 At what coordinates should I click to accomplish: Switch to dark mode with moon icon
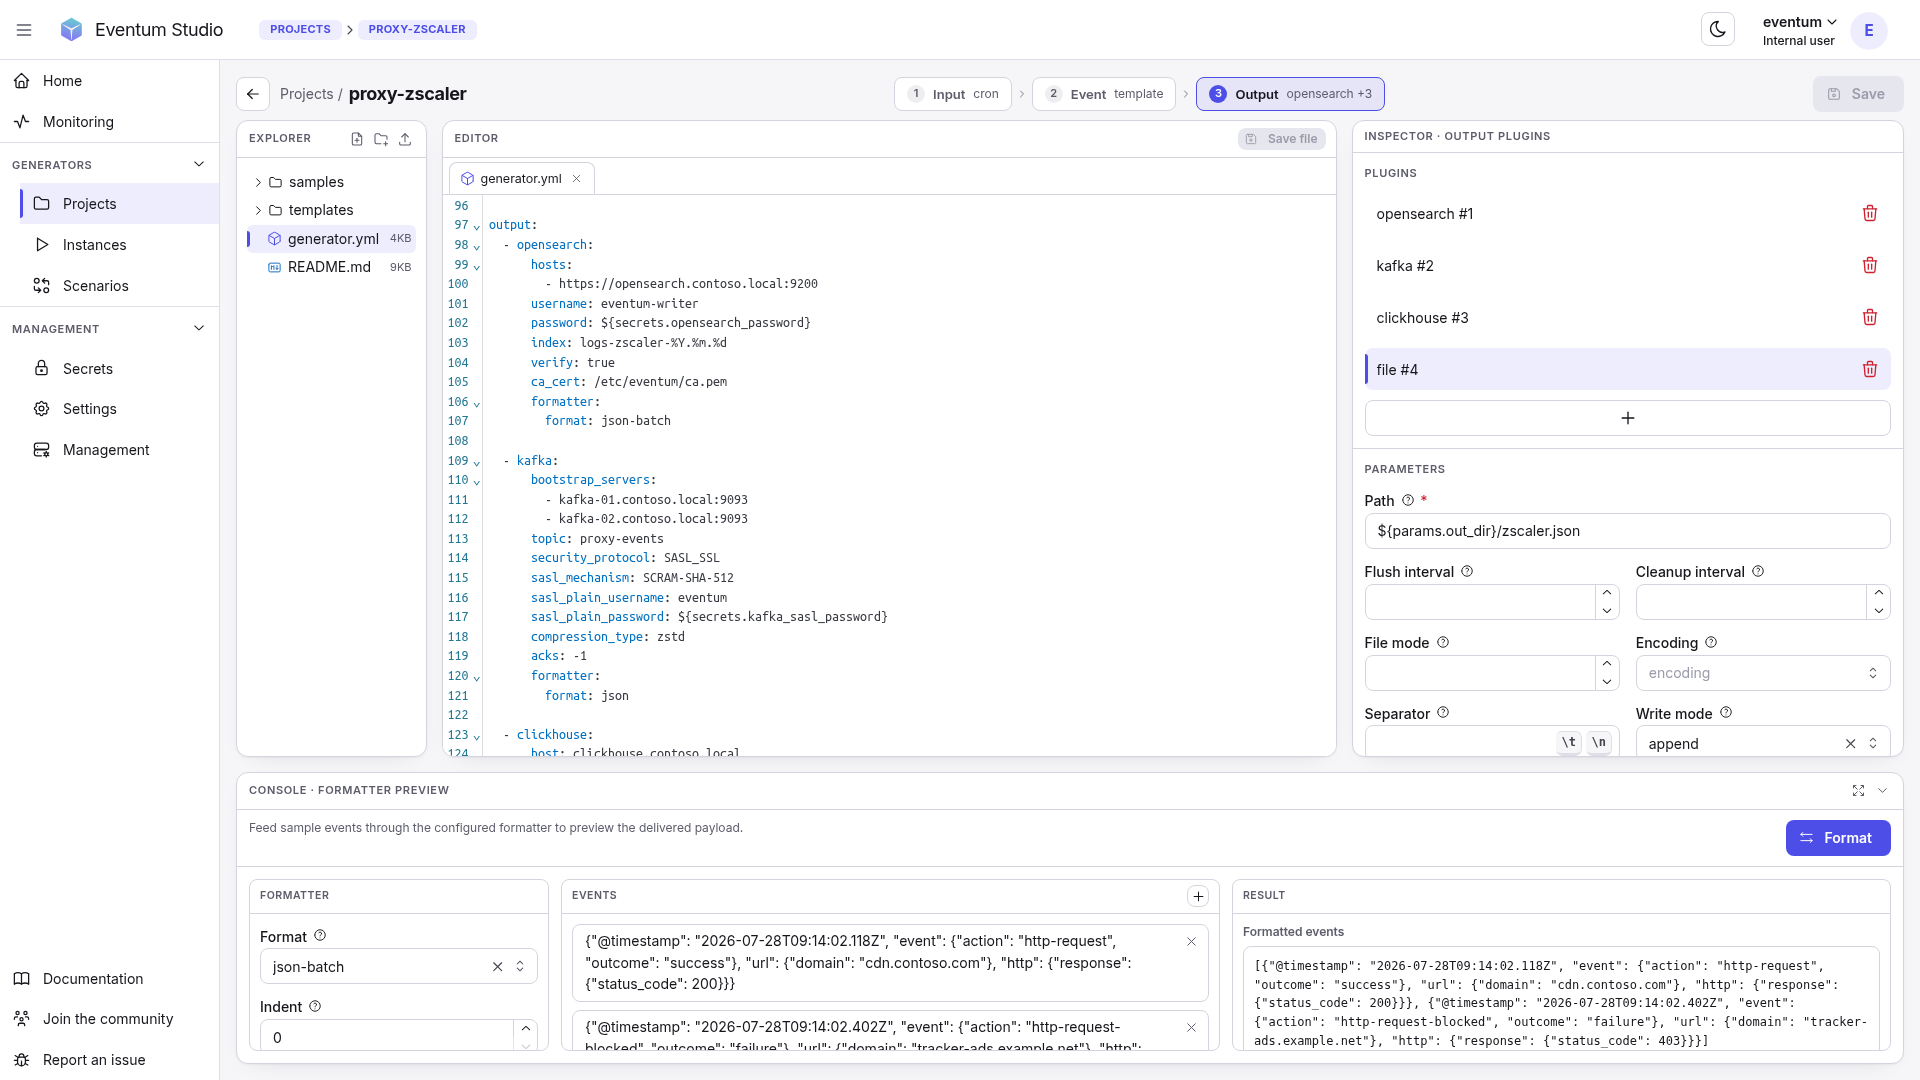pos(1717,30)
